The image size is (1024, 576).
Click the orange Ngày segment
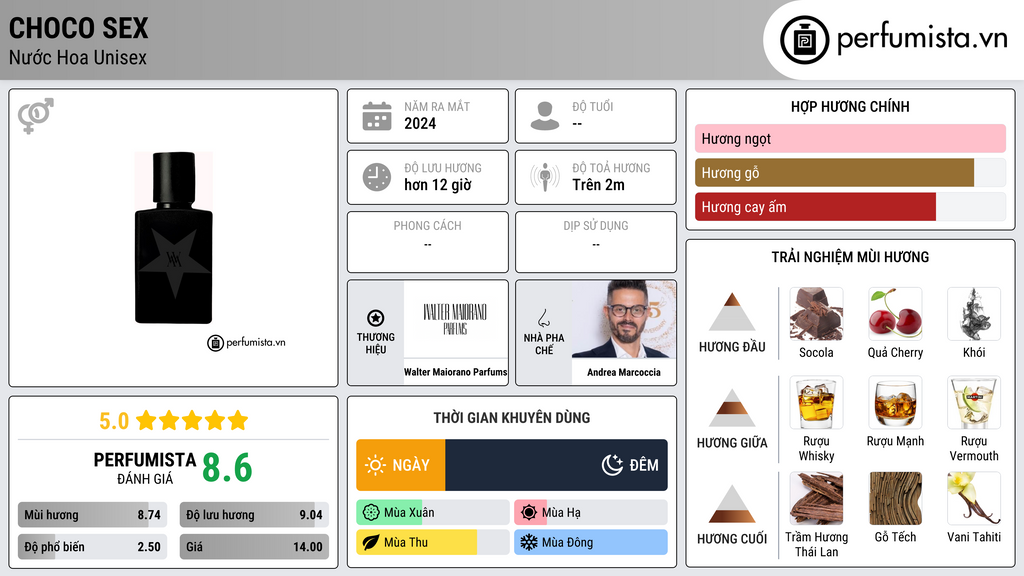pyautogui.click(x=401, y=465)
